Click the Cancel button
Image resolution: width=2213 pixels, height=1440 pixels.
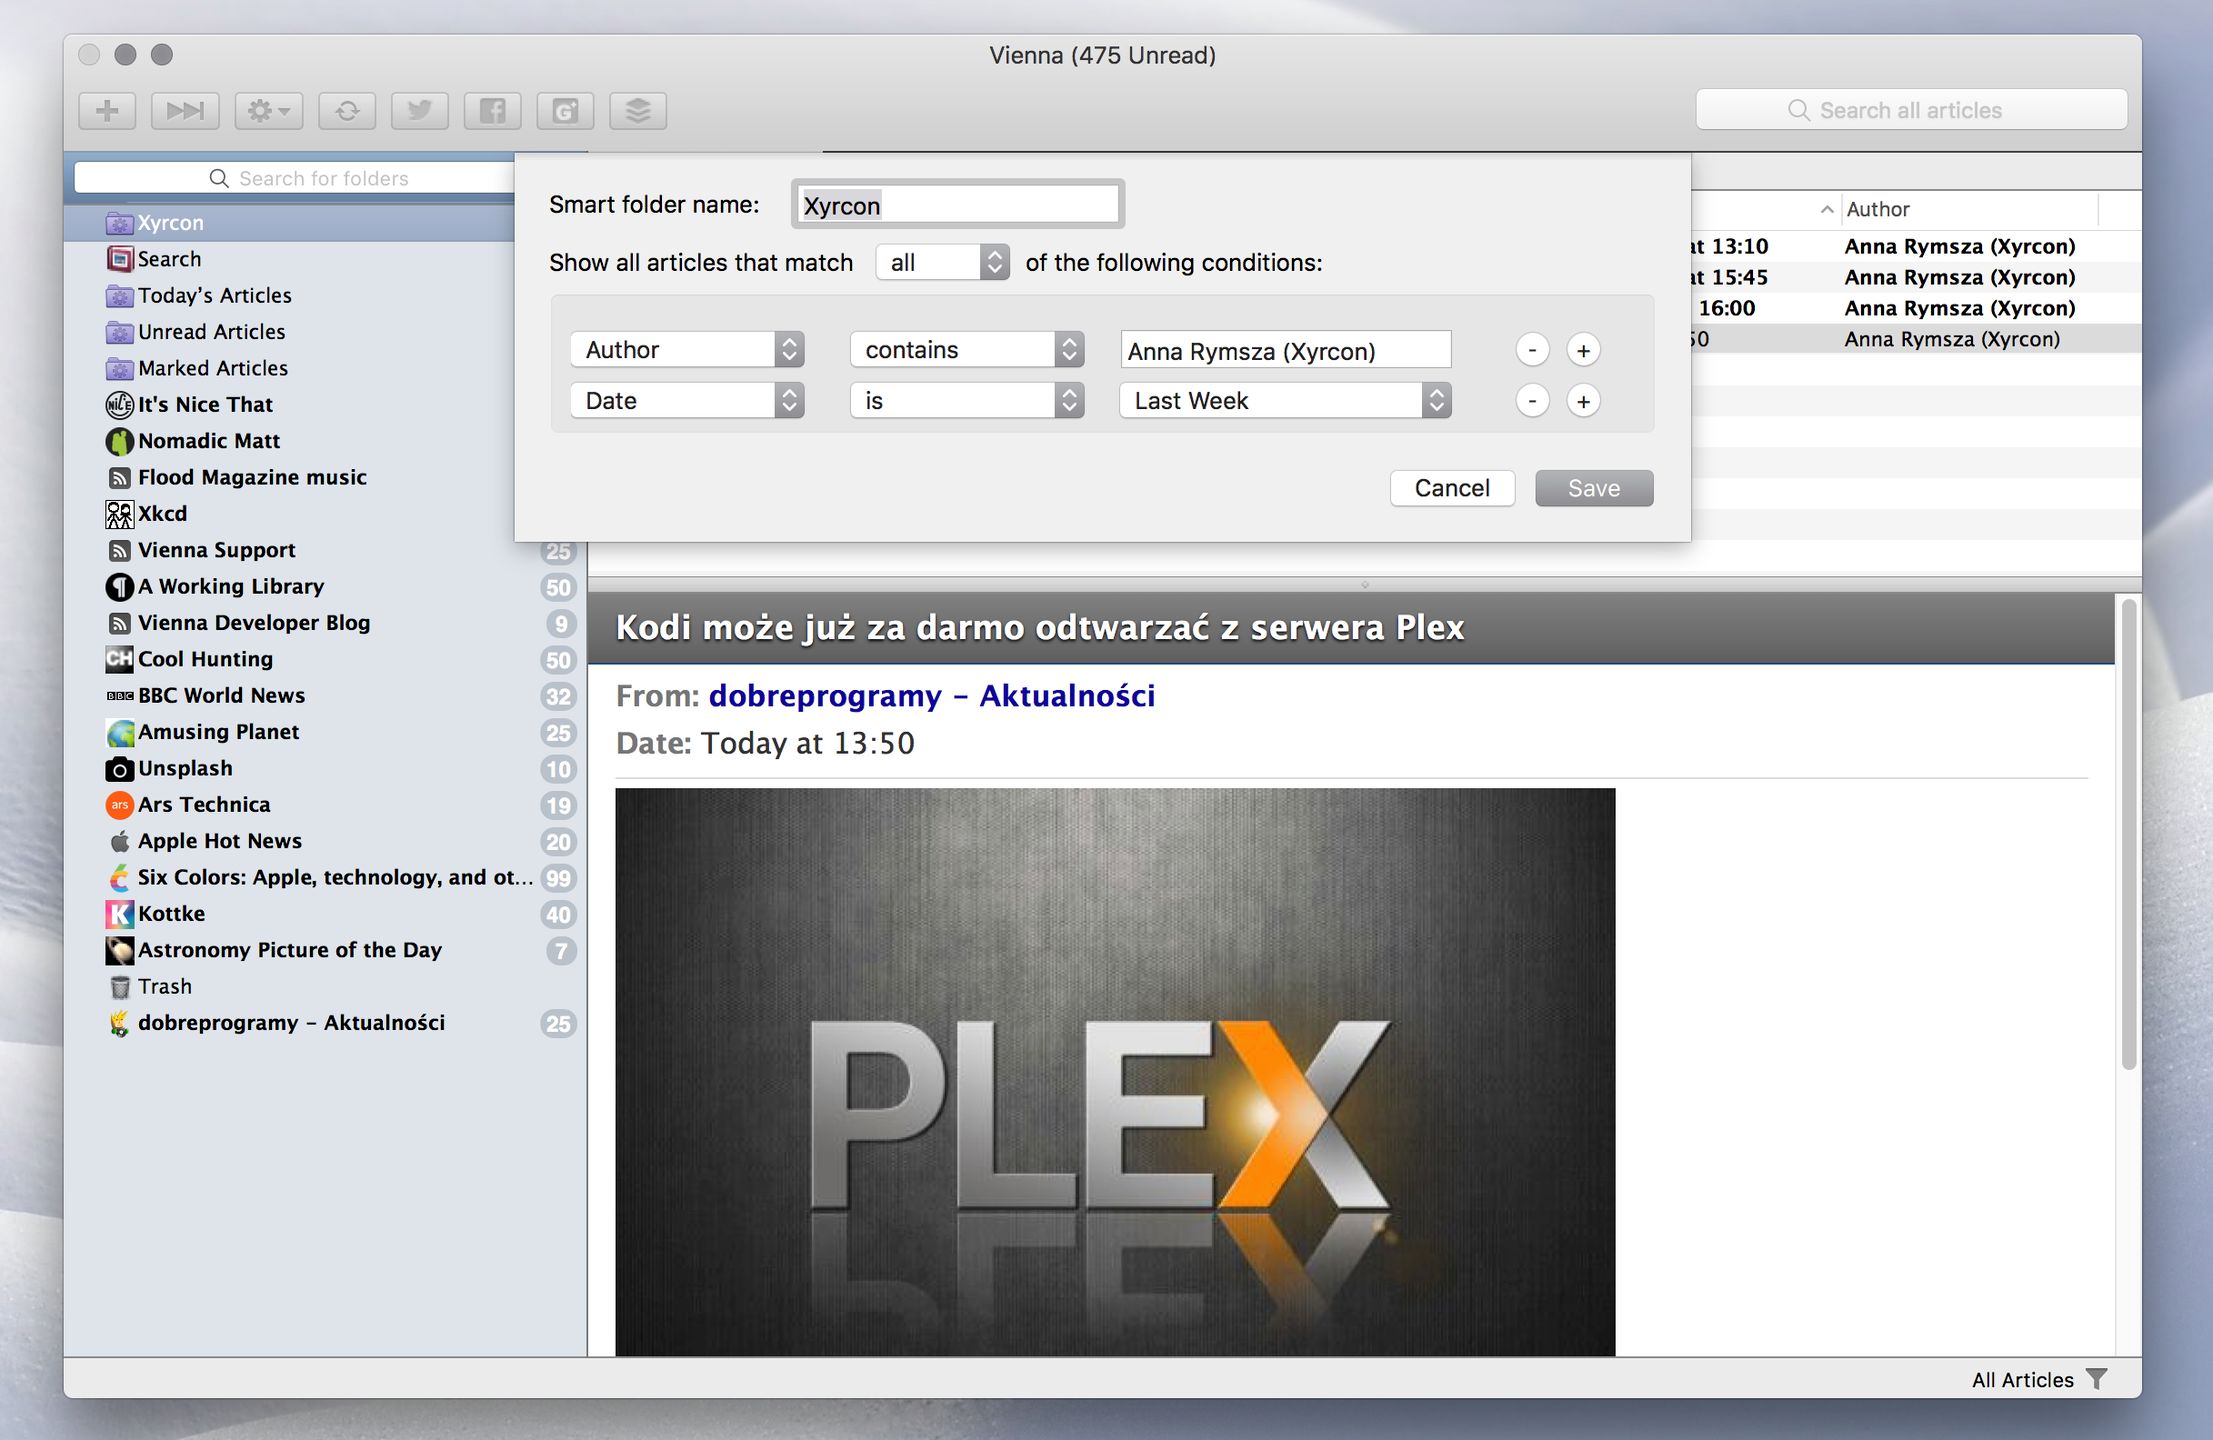[1452, 488]
